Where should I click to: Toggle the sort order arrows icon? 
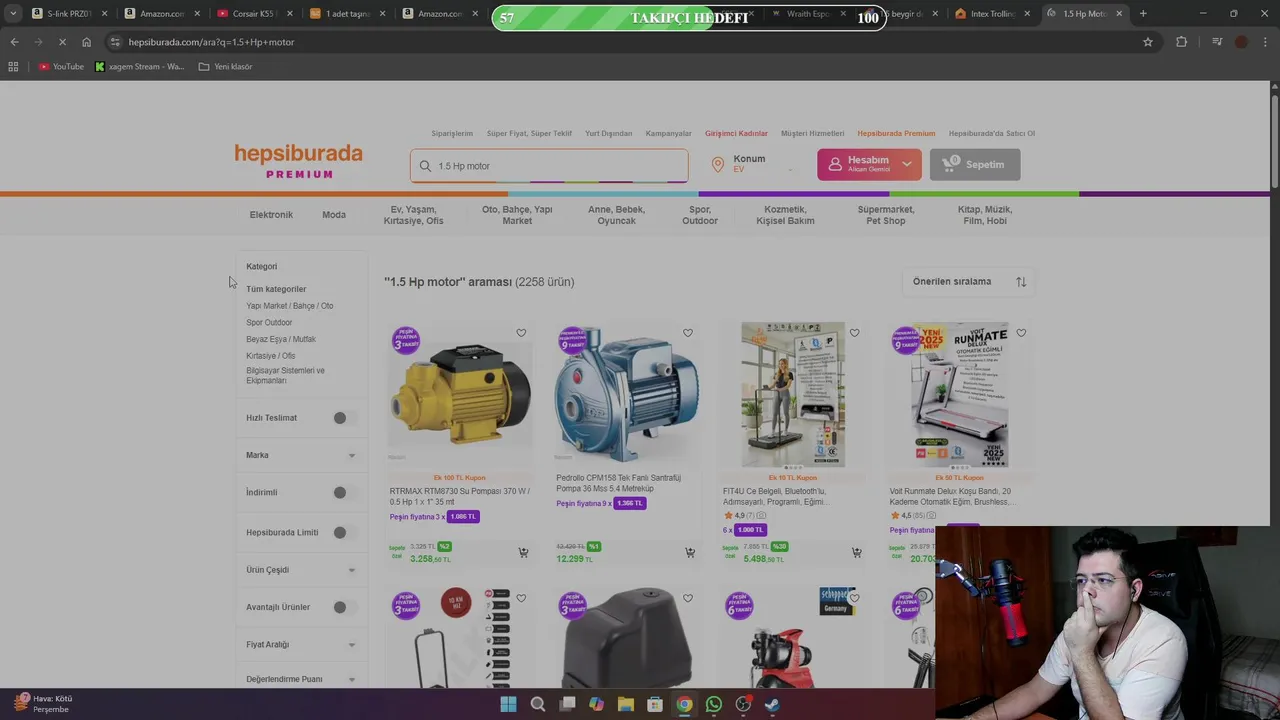[x=1021, y=282]
